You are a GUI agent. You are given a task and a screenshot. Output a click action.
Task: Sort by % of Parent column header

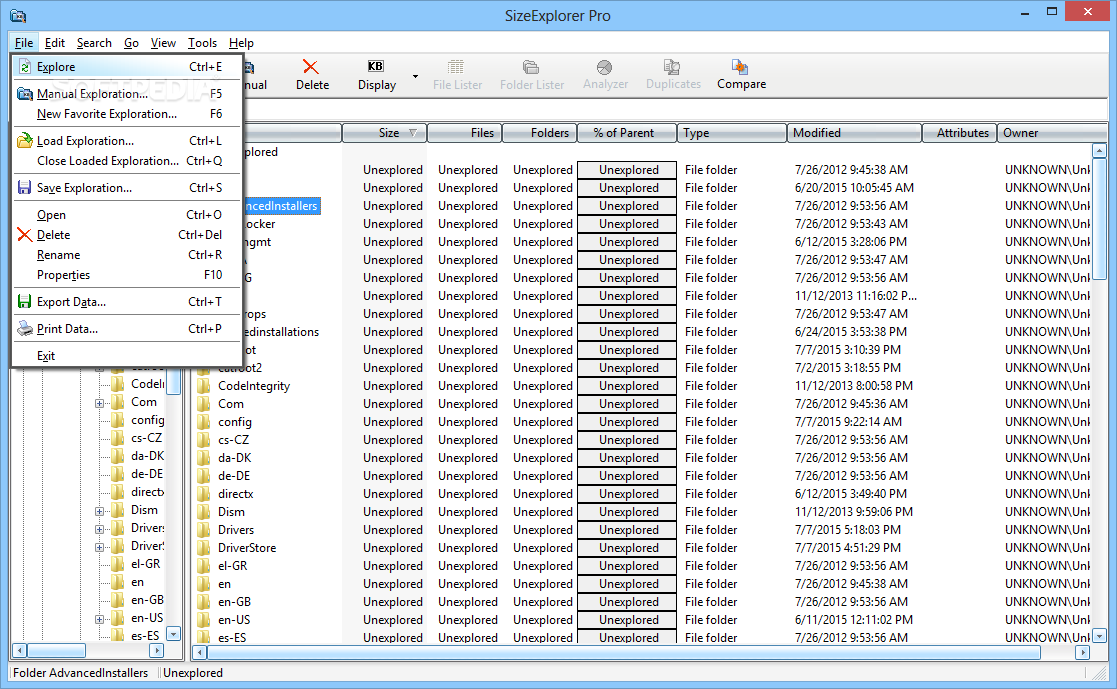[626, 133]
